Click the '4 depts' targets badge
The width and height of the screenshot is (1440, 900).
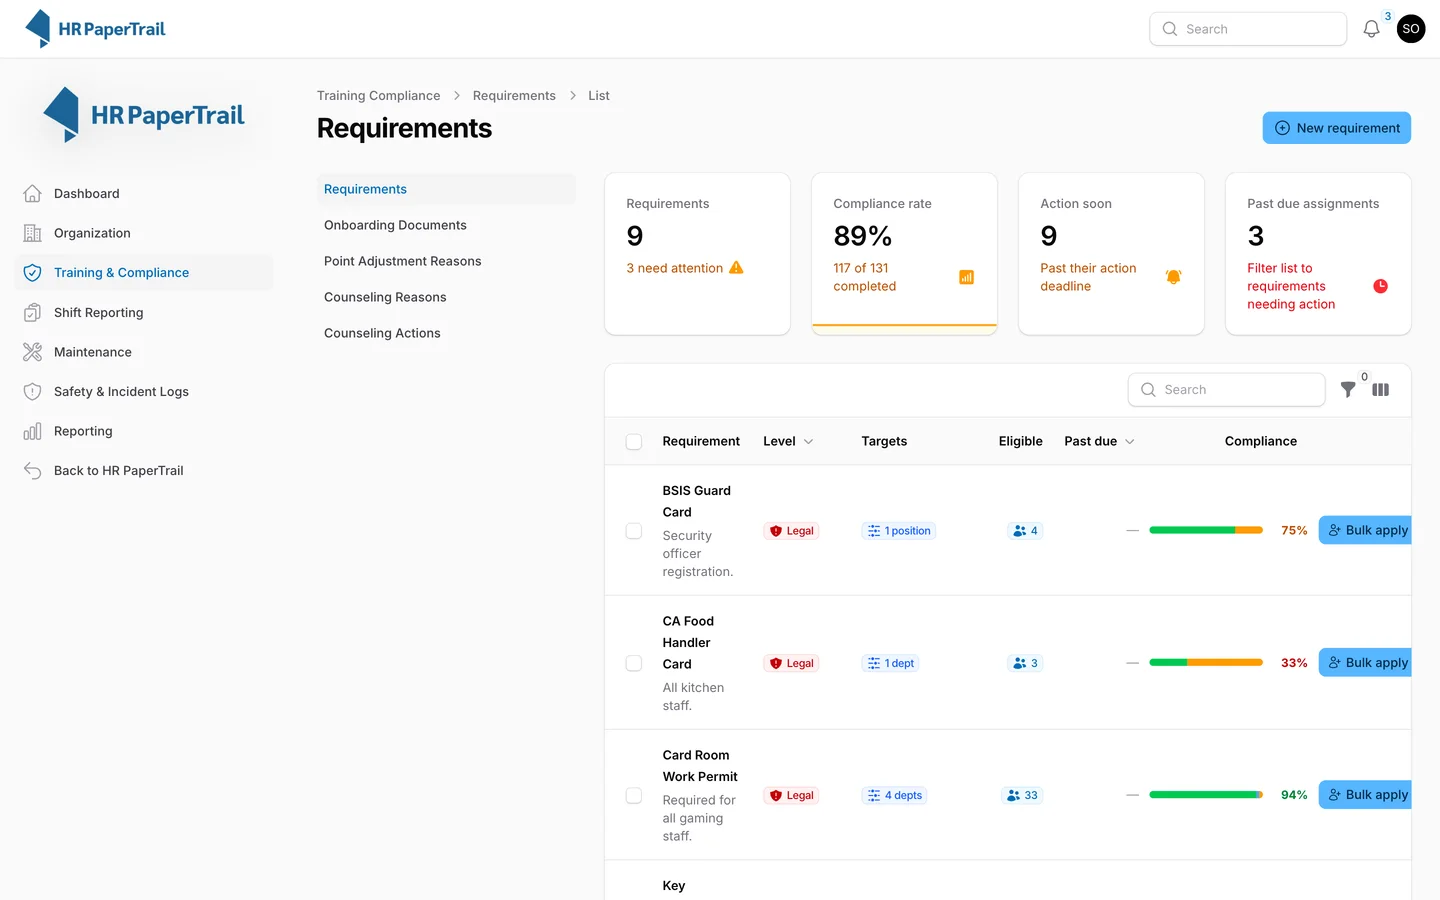click(x=895, y=795)
